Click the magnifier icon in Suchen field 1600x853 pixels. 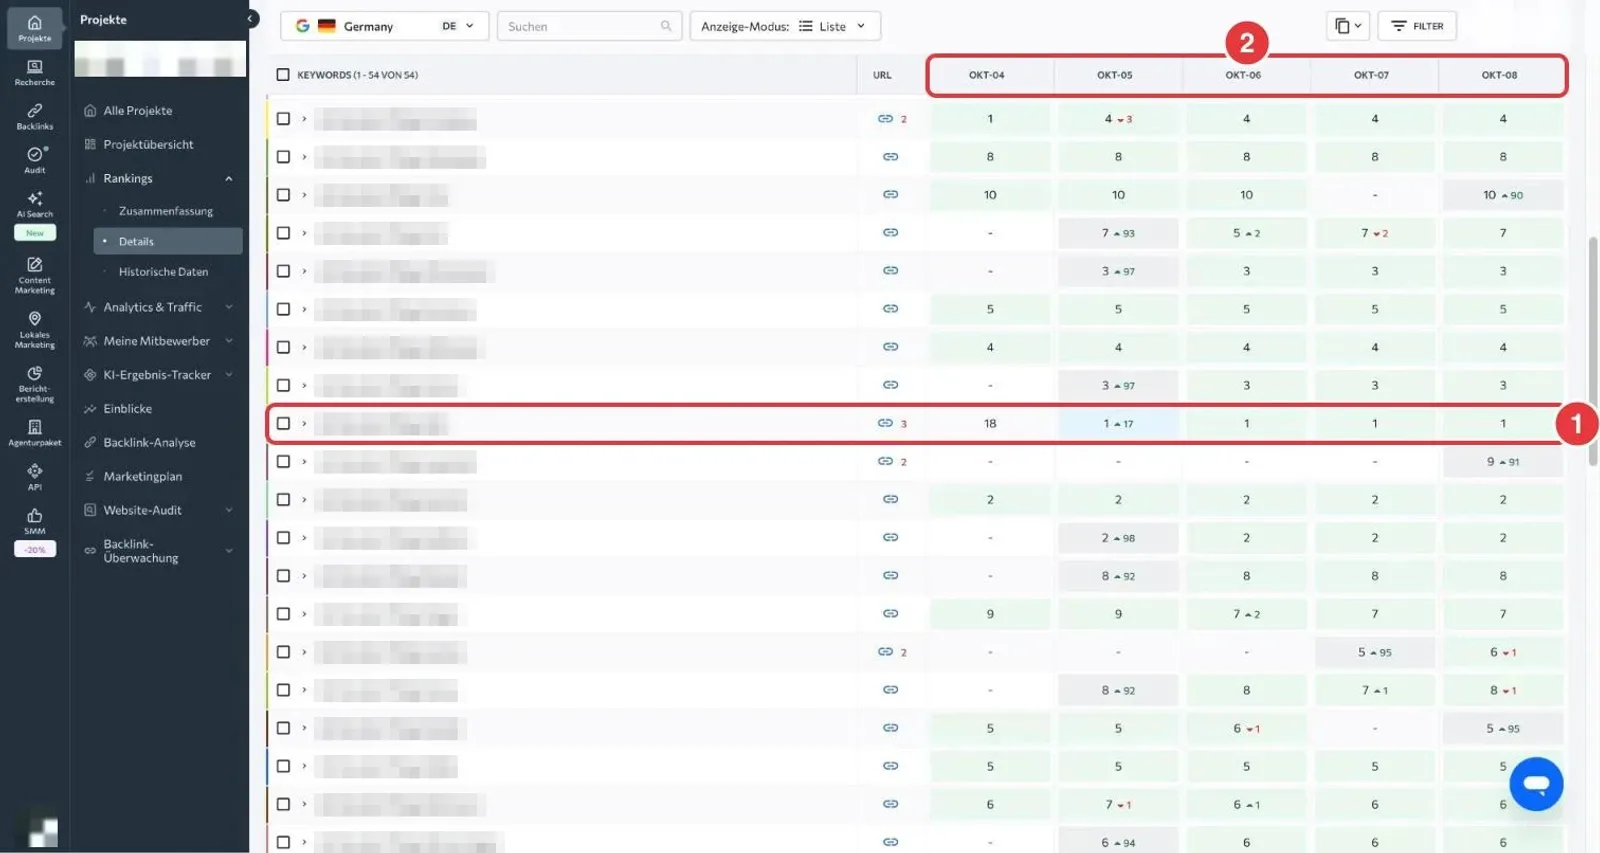pos(666,26)
